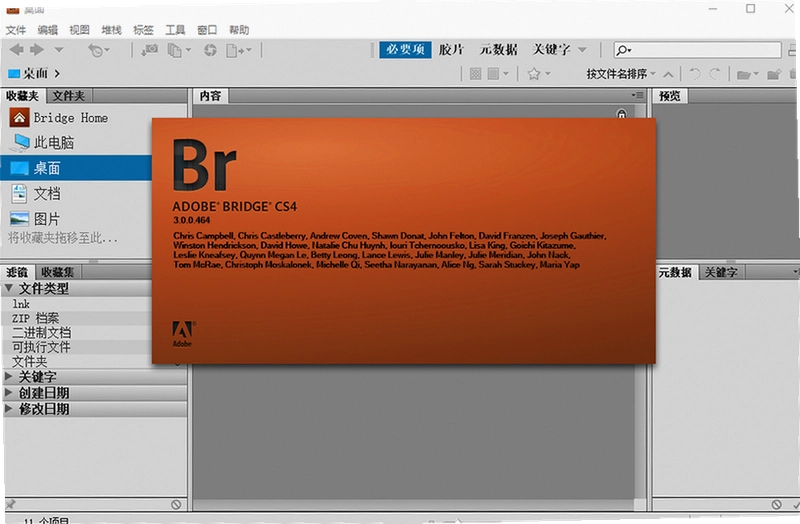Click Get Photos from Camera icon
This screenshot has width=800, height=524.
149,50
